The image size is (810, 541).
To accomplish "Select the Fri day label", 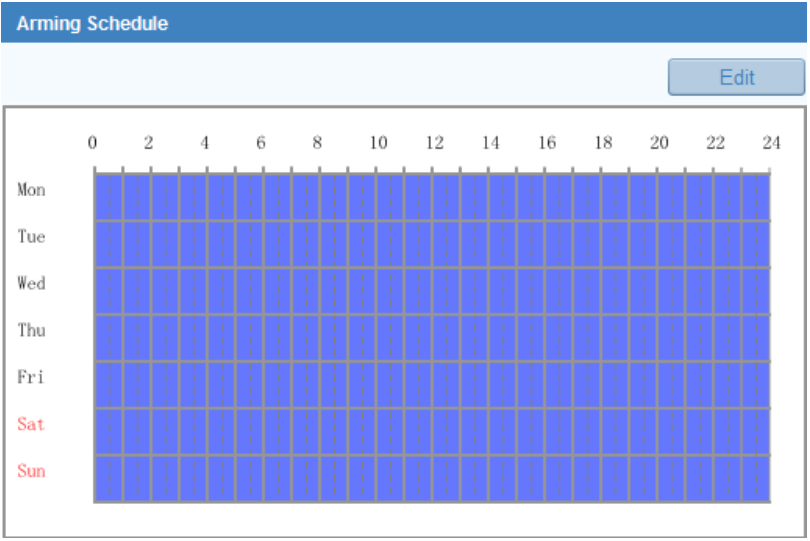I will 31,378.
